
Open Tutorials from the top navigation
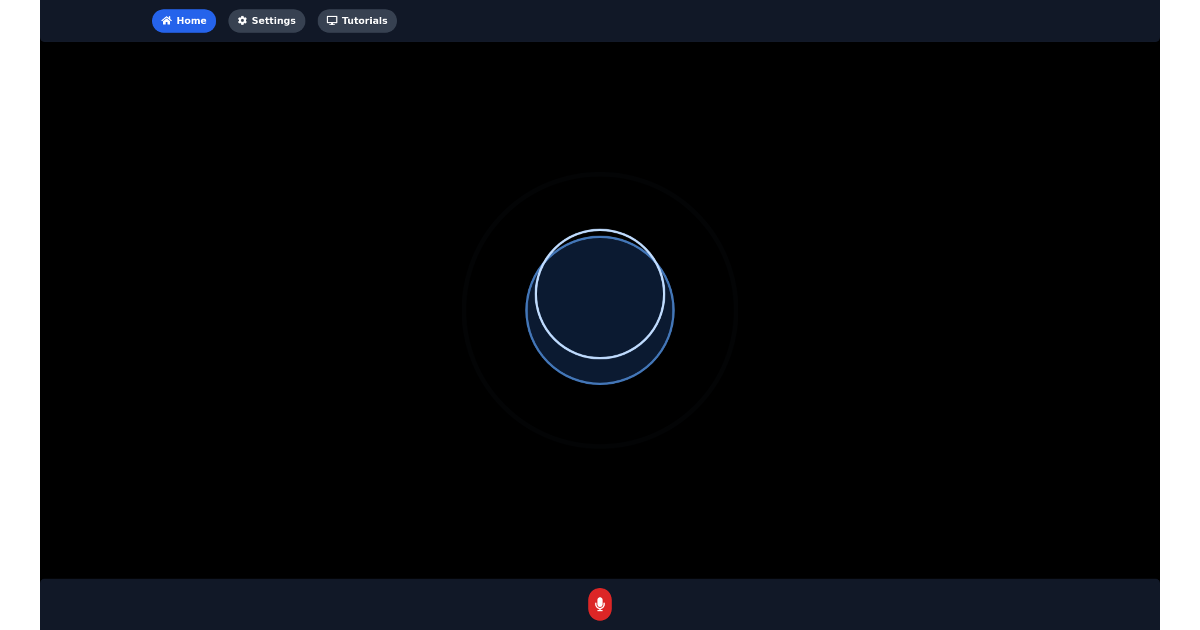357,20
